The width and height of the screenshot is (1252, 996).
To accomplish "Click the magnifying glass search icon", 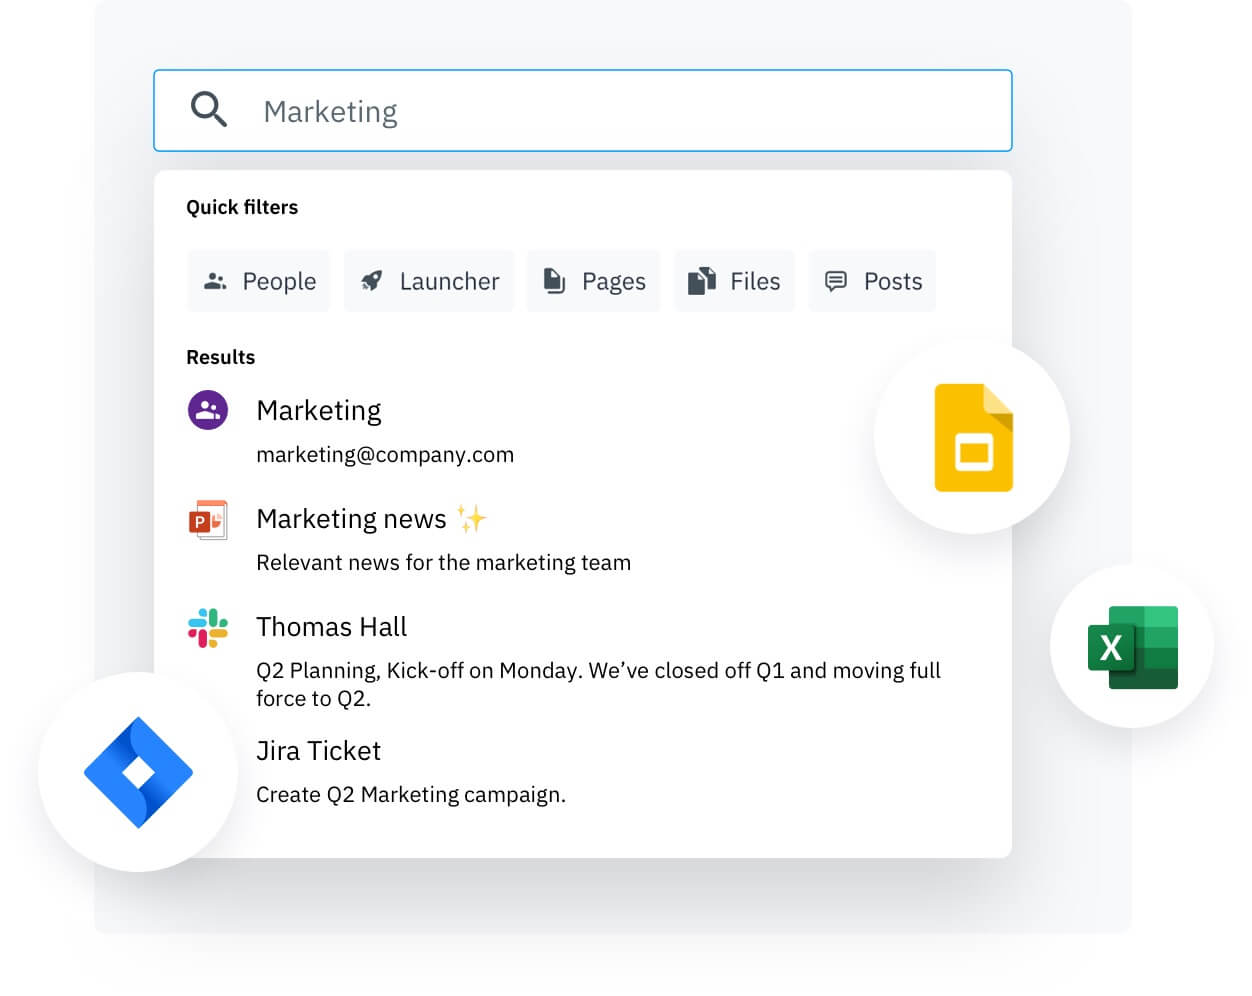I will click(209, 109).
